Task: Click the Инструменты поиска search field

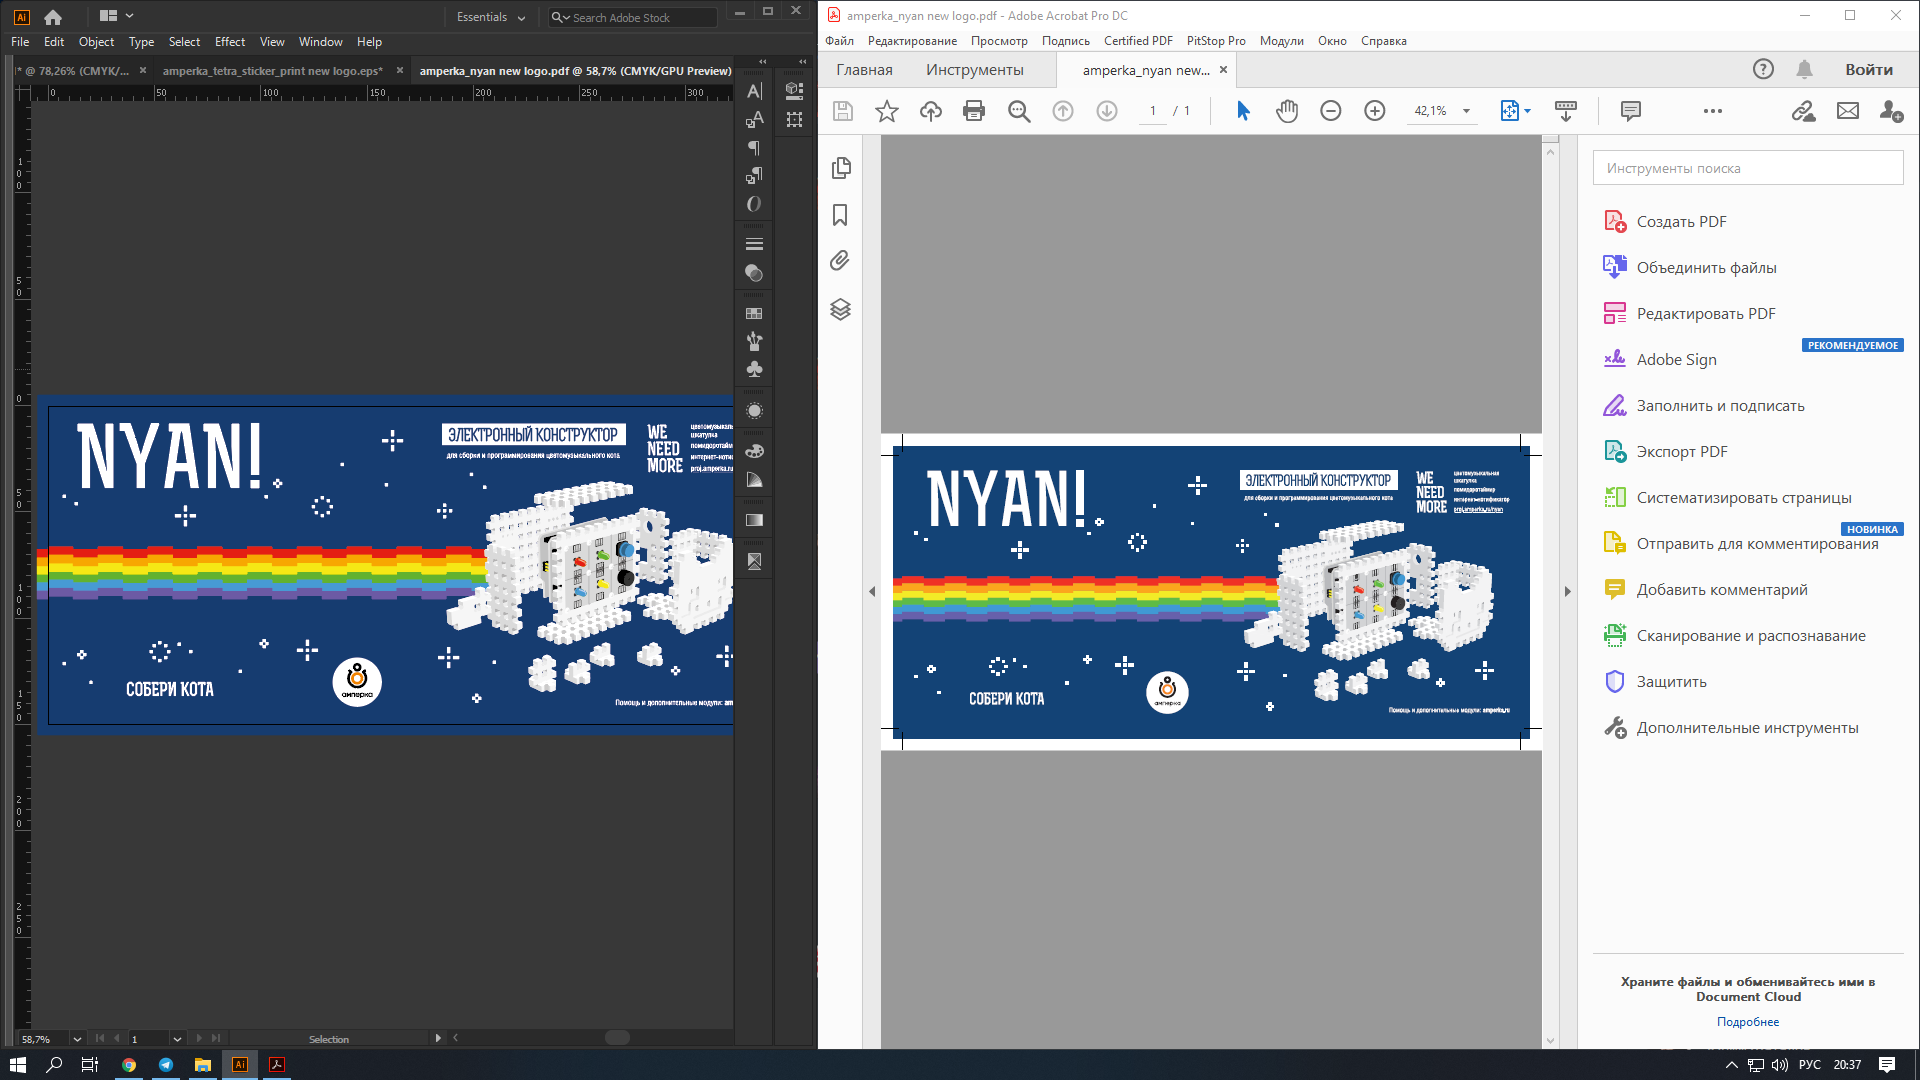Action: click(1747, 168)
